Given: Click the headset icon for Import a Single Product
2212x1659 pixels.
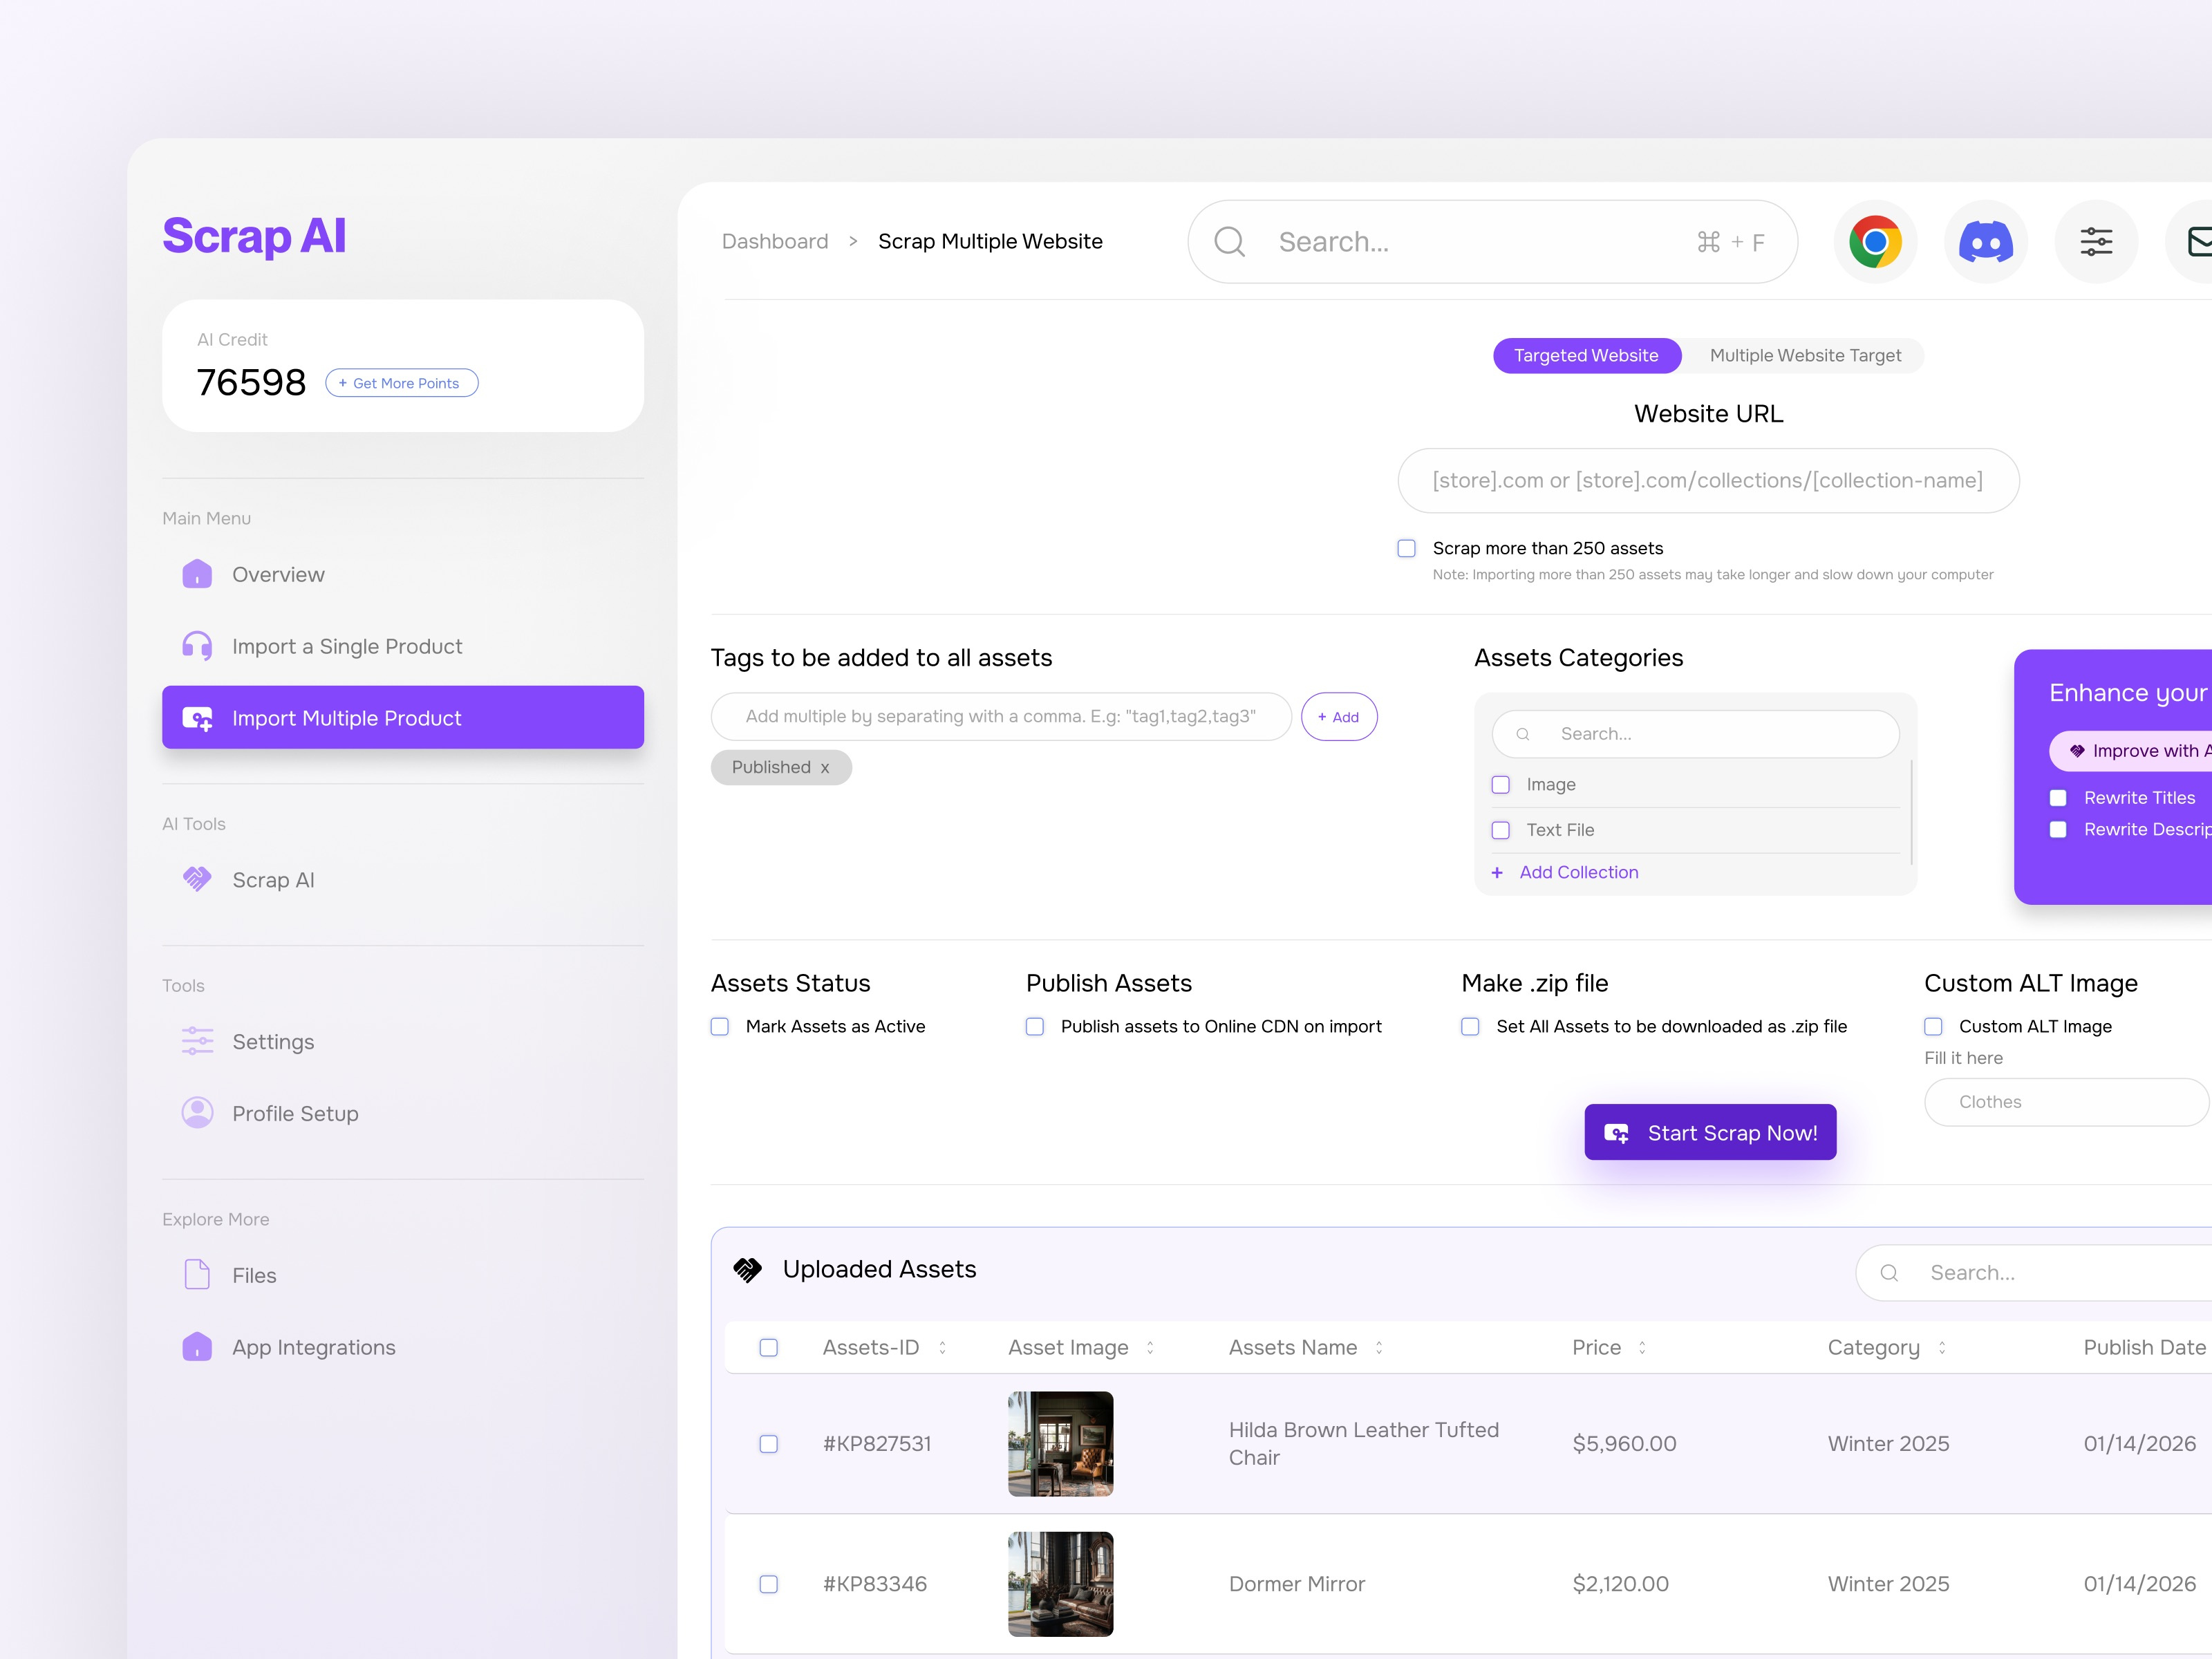Looking at the screenshot, I should 197,646.
